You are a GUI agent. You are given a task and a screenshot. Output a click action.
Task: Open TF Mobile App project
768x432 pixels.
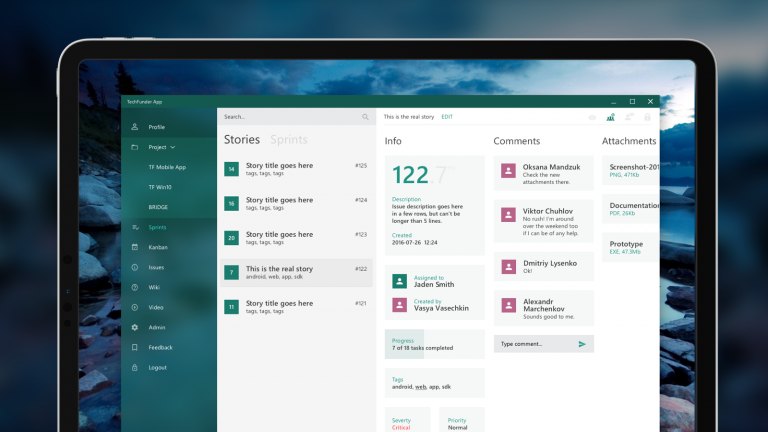pos(167,167)
